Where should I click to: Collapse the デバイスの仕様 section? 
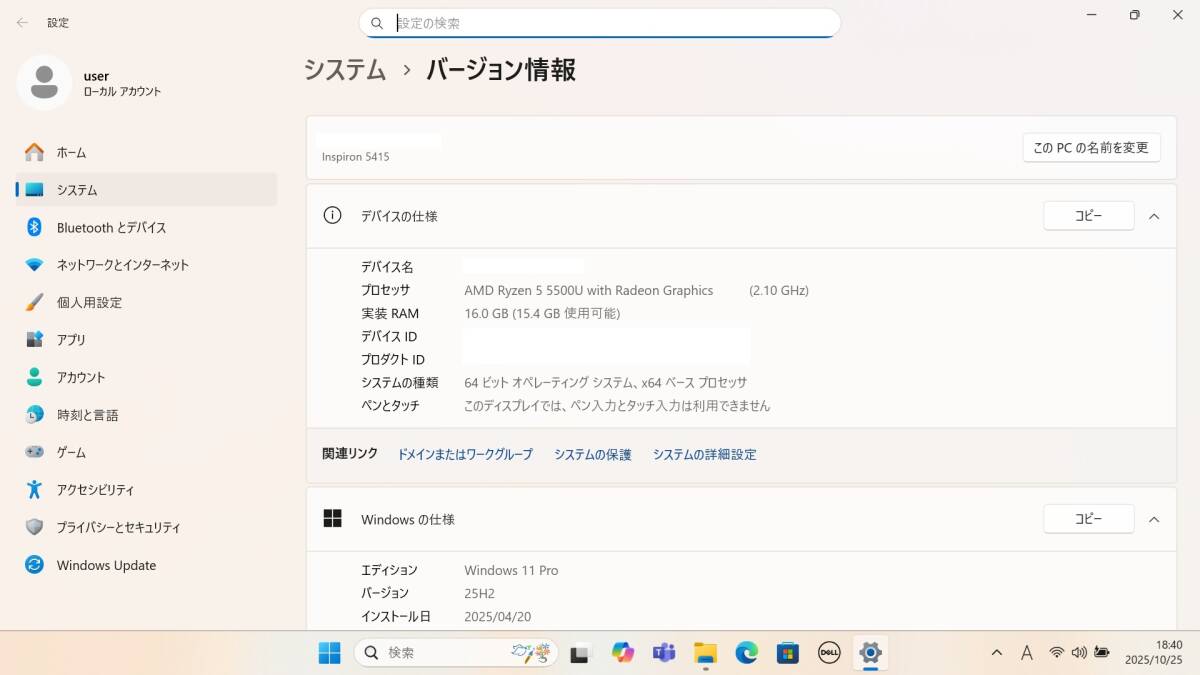coord(1154,216)
